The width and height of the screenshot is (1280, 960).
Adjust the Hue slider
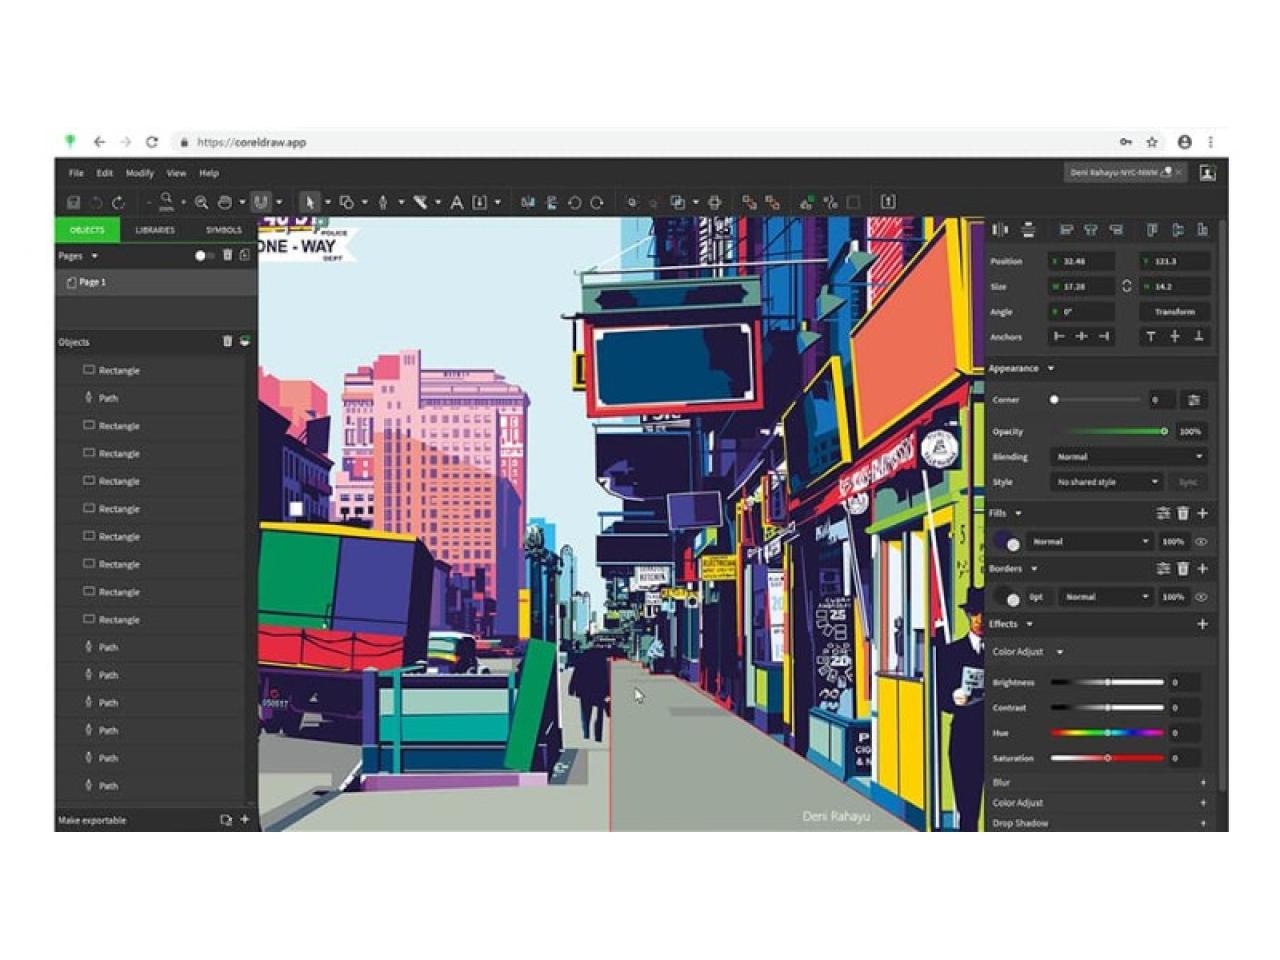click(x=1107, y=733)
